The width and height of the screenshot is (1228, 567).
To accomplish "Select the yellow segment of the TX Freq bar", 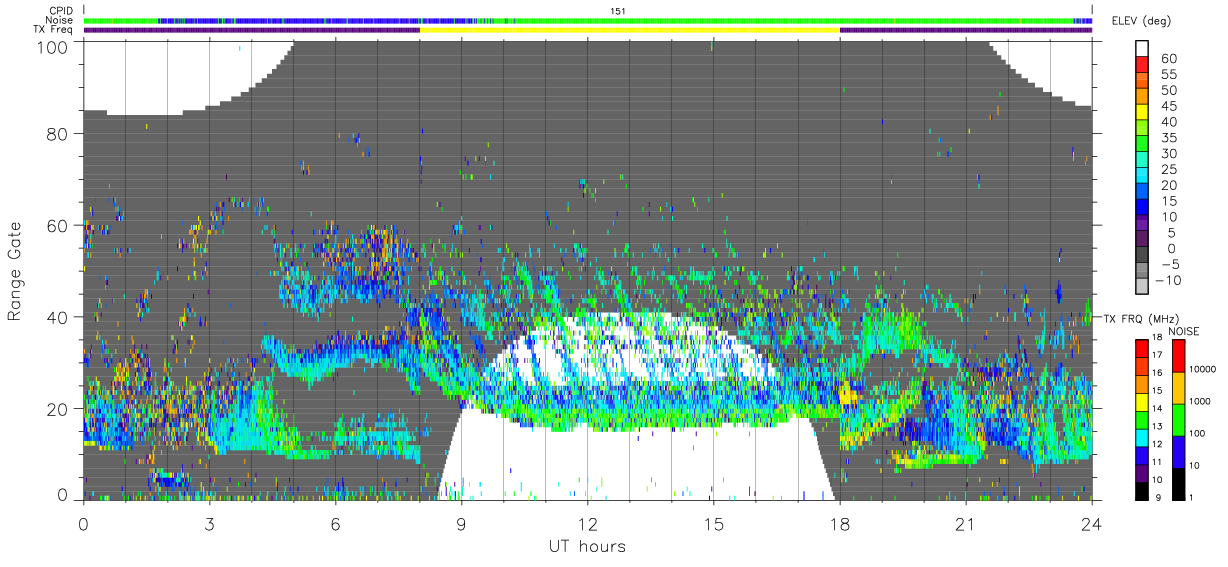I will click(x=629, y=30).
